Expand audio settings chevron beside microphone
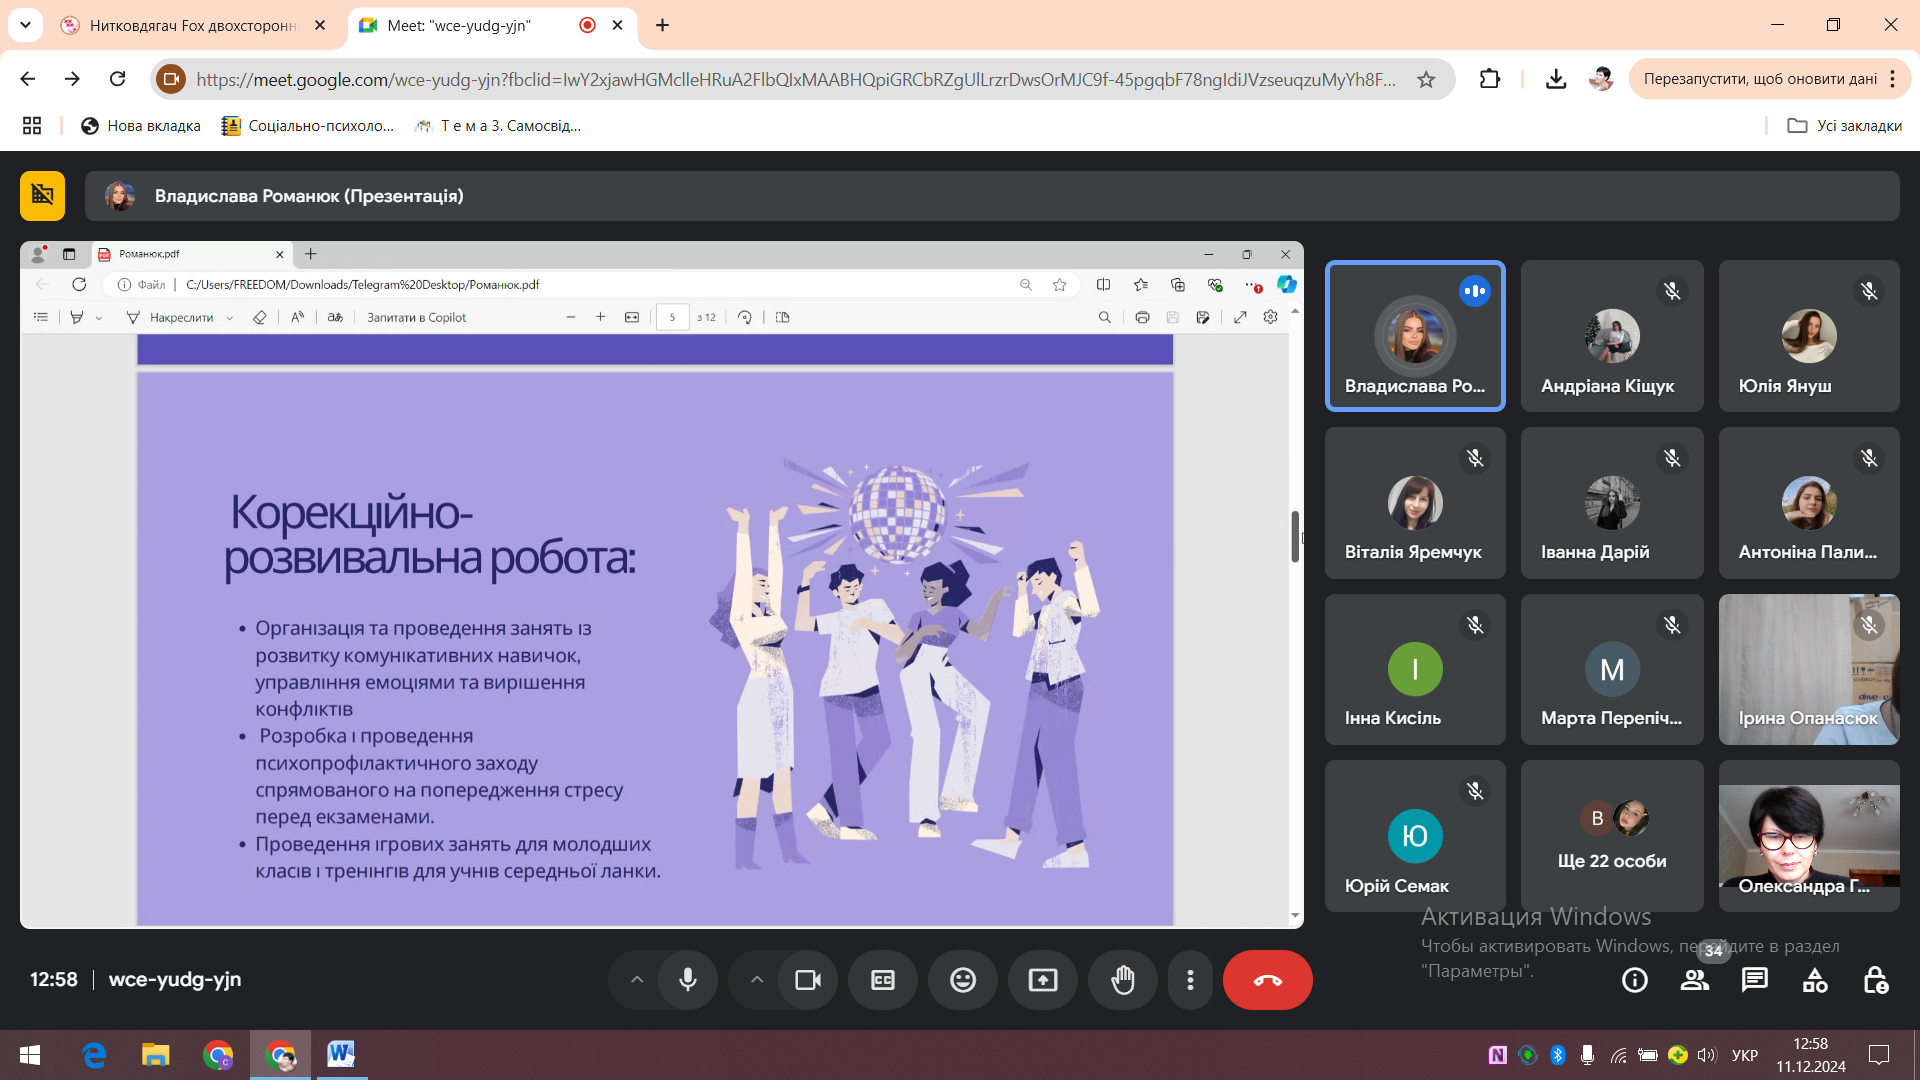Screen dimensions: 1920x1080 click(637, 980)
